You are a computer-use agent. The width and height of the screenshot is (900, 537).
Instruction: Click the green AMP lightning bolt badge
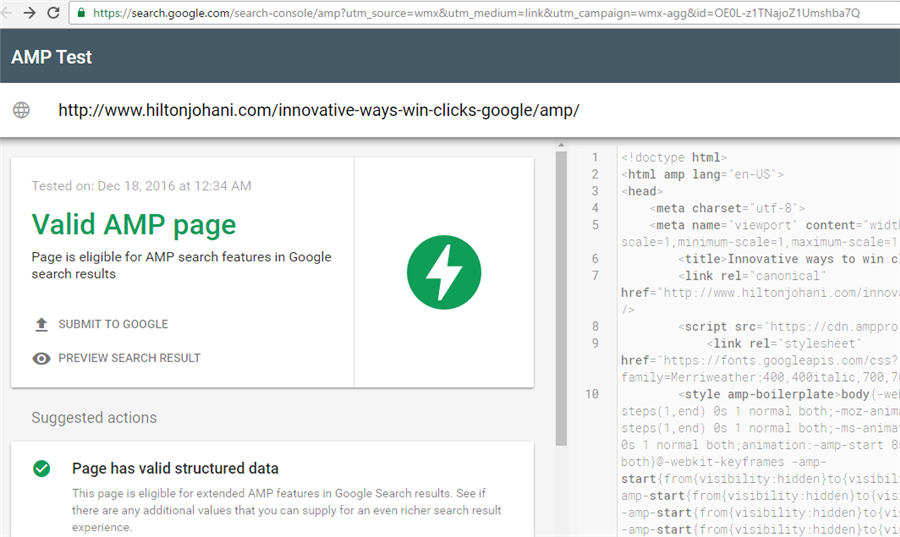coord(444,272)
